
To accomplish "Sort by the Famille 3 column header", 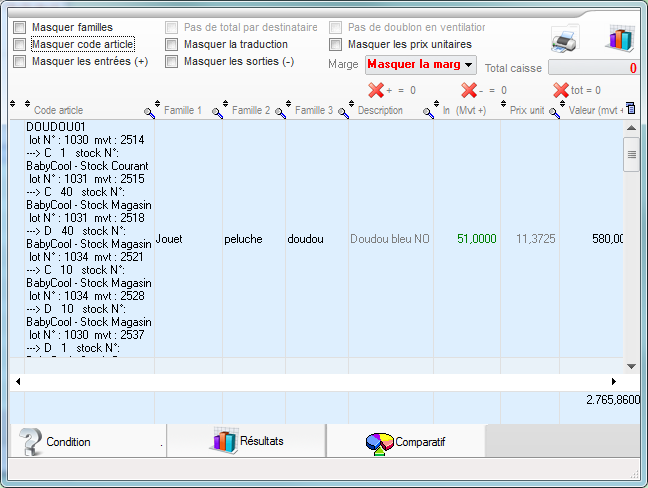I will click(x=313, y=110).
